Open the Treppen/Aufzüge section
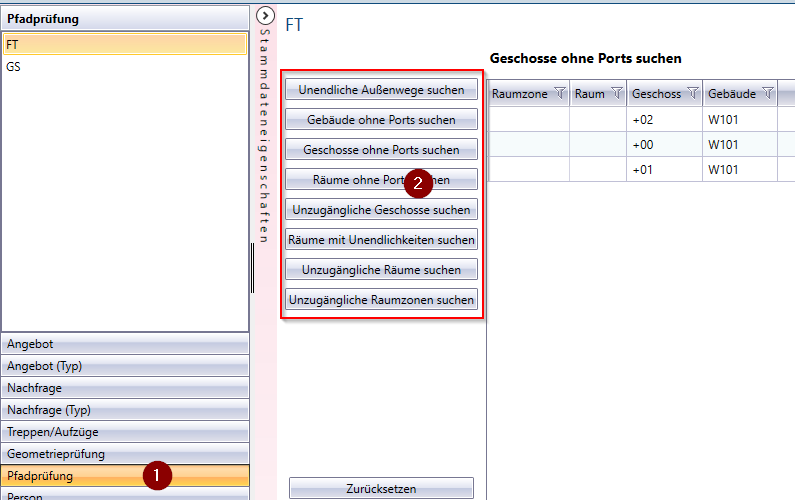Viewport: 795px width, 500px height. tap(124, 432)
